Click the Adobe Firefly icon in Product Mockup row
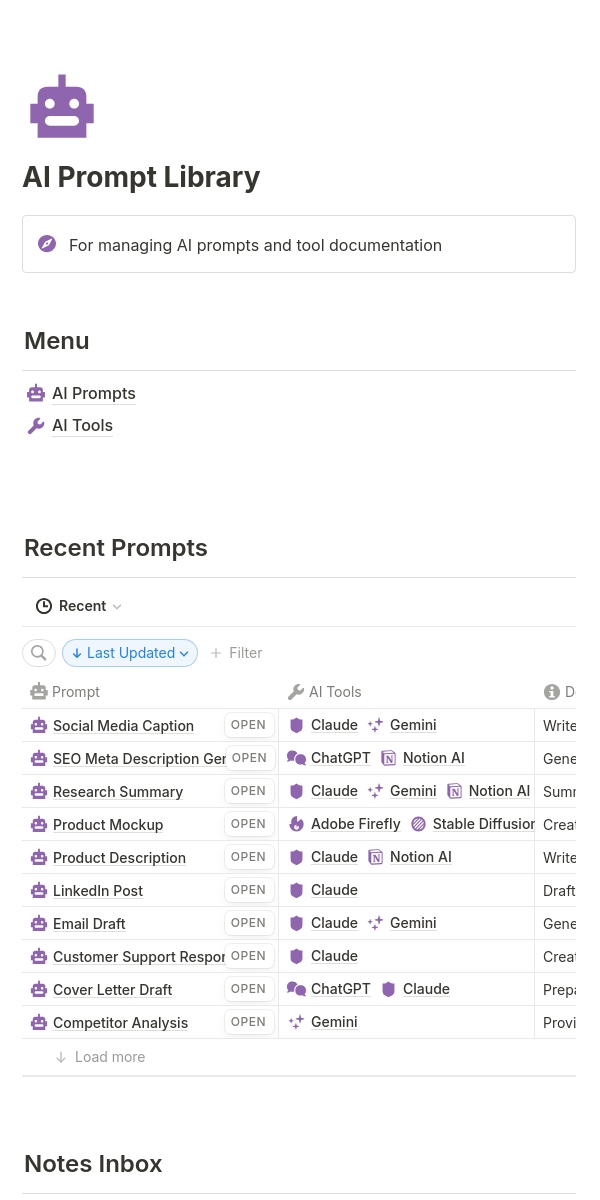This screenshot has width=600, height=1200. click(296, 824)
